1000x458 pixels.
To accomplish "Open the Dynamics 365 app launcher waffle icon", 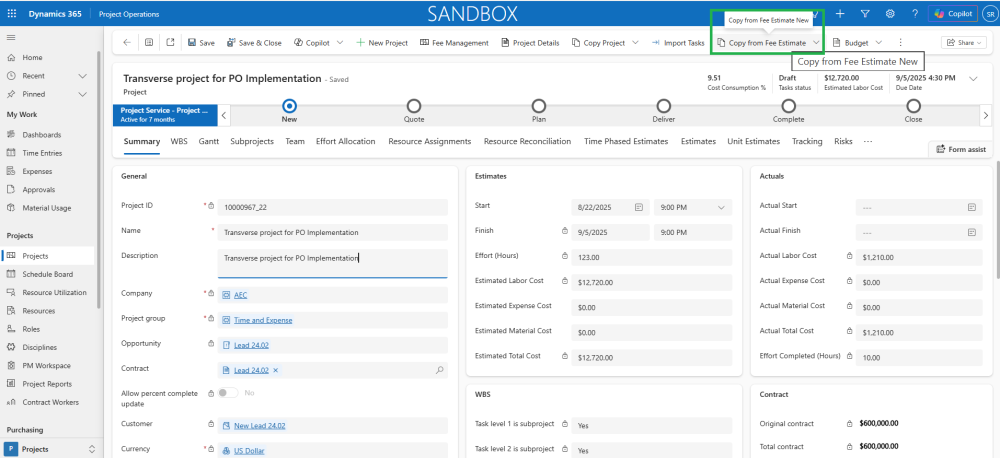I will coord(13,14).
